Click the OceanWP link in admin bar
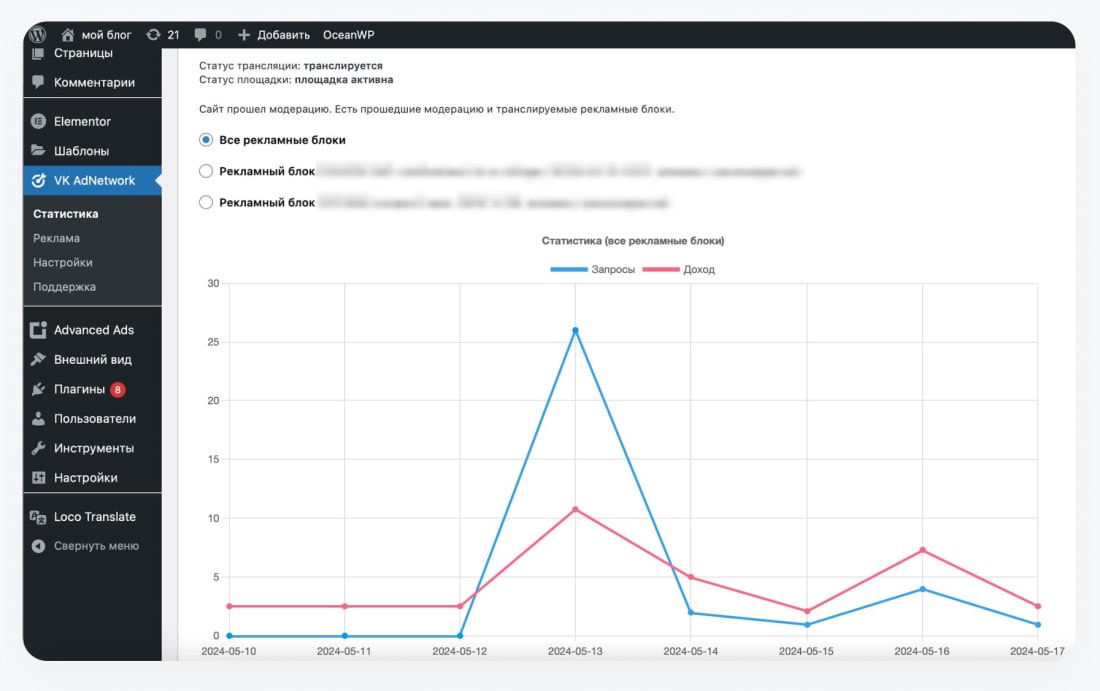The width and height of the screenshot is (1100, 691). [349, 34]
